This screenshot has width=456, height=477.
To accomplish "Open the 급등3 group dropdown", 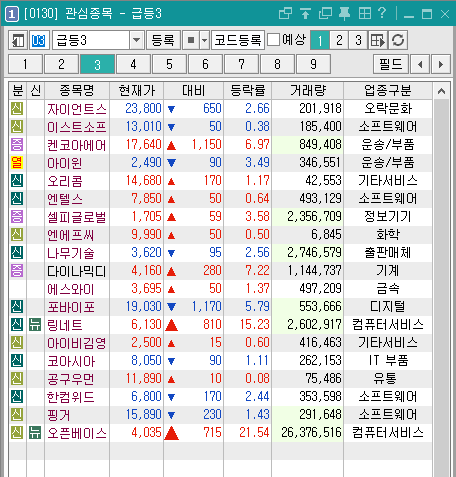I will pyautogui.click(x=136, y=40).
